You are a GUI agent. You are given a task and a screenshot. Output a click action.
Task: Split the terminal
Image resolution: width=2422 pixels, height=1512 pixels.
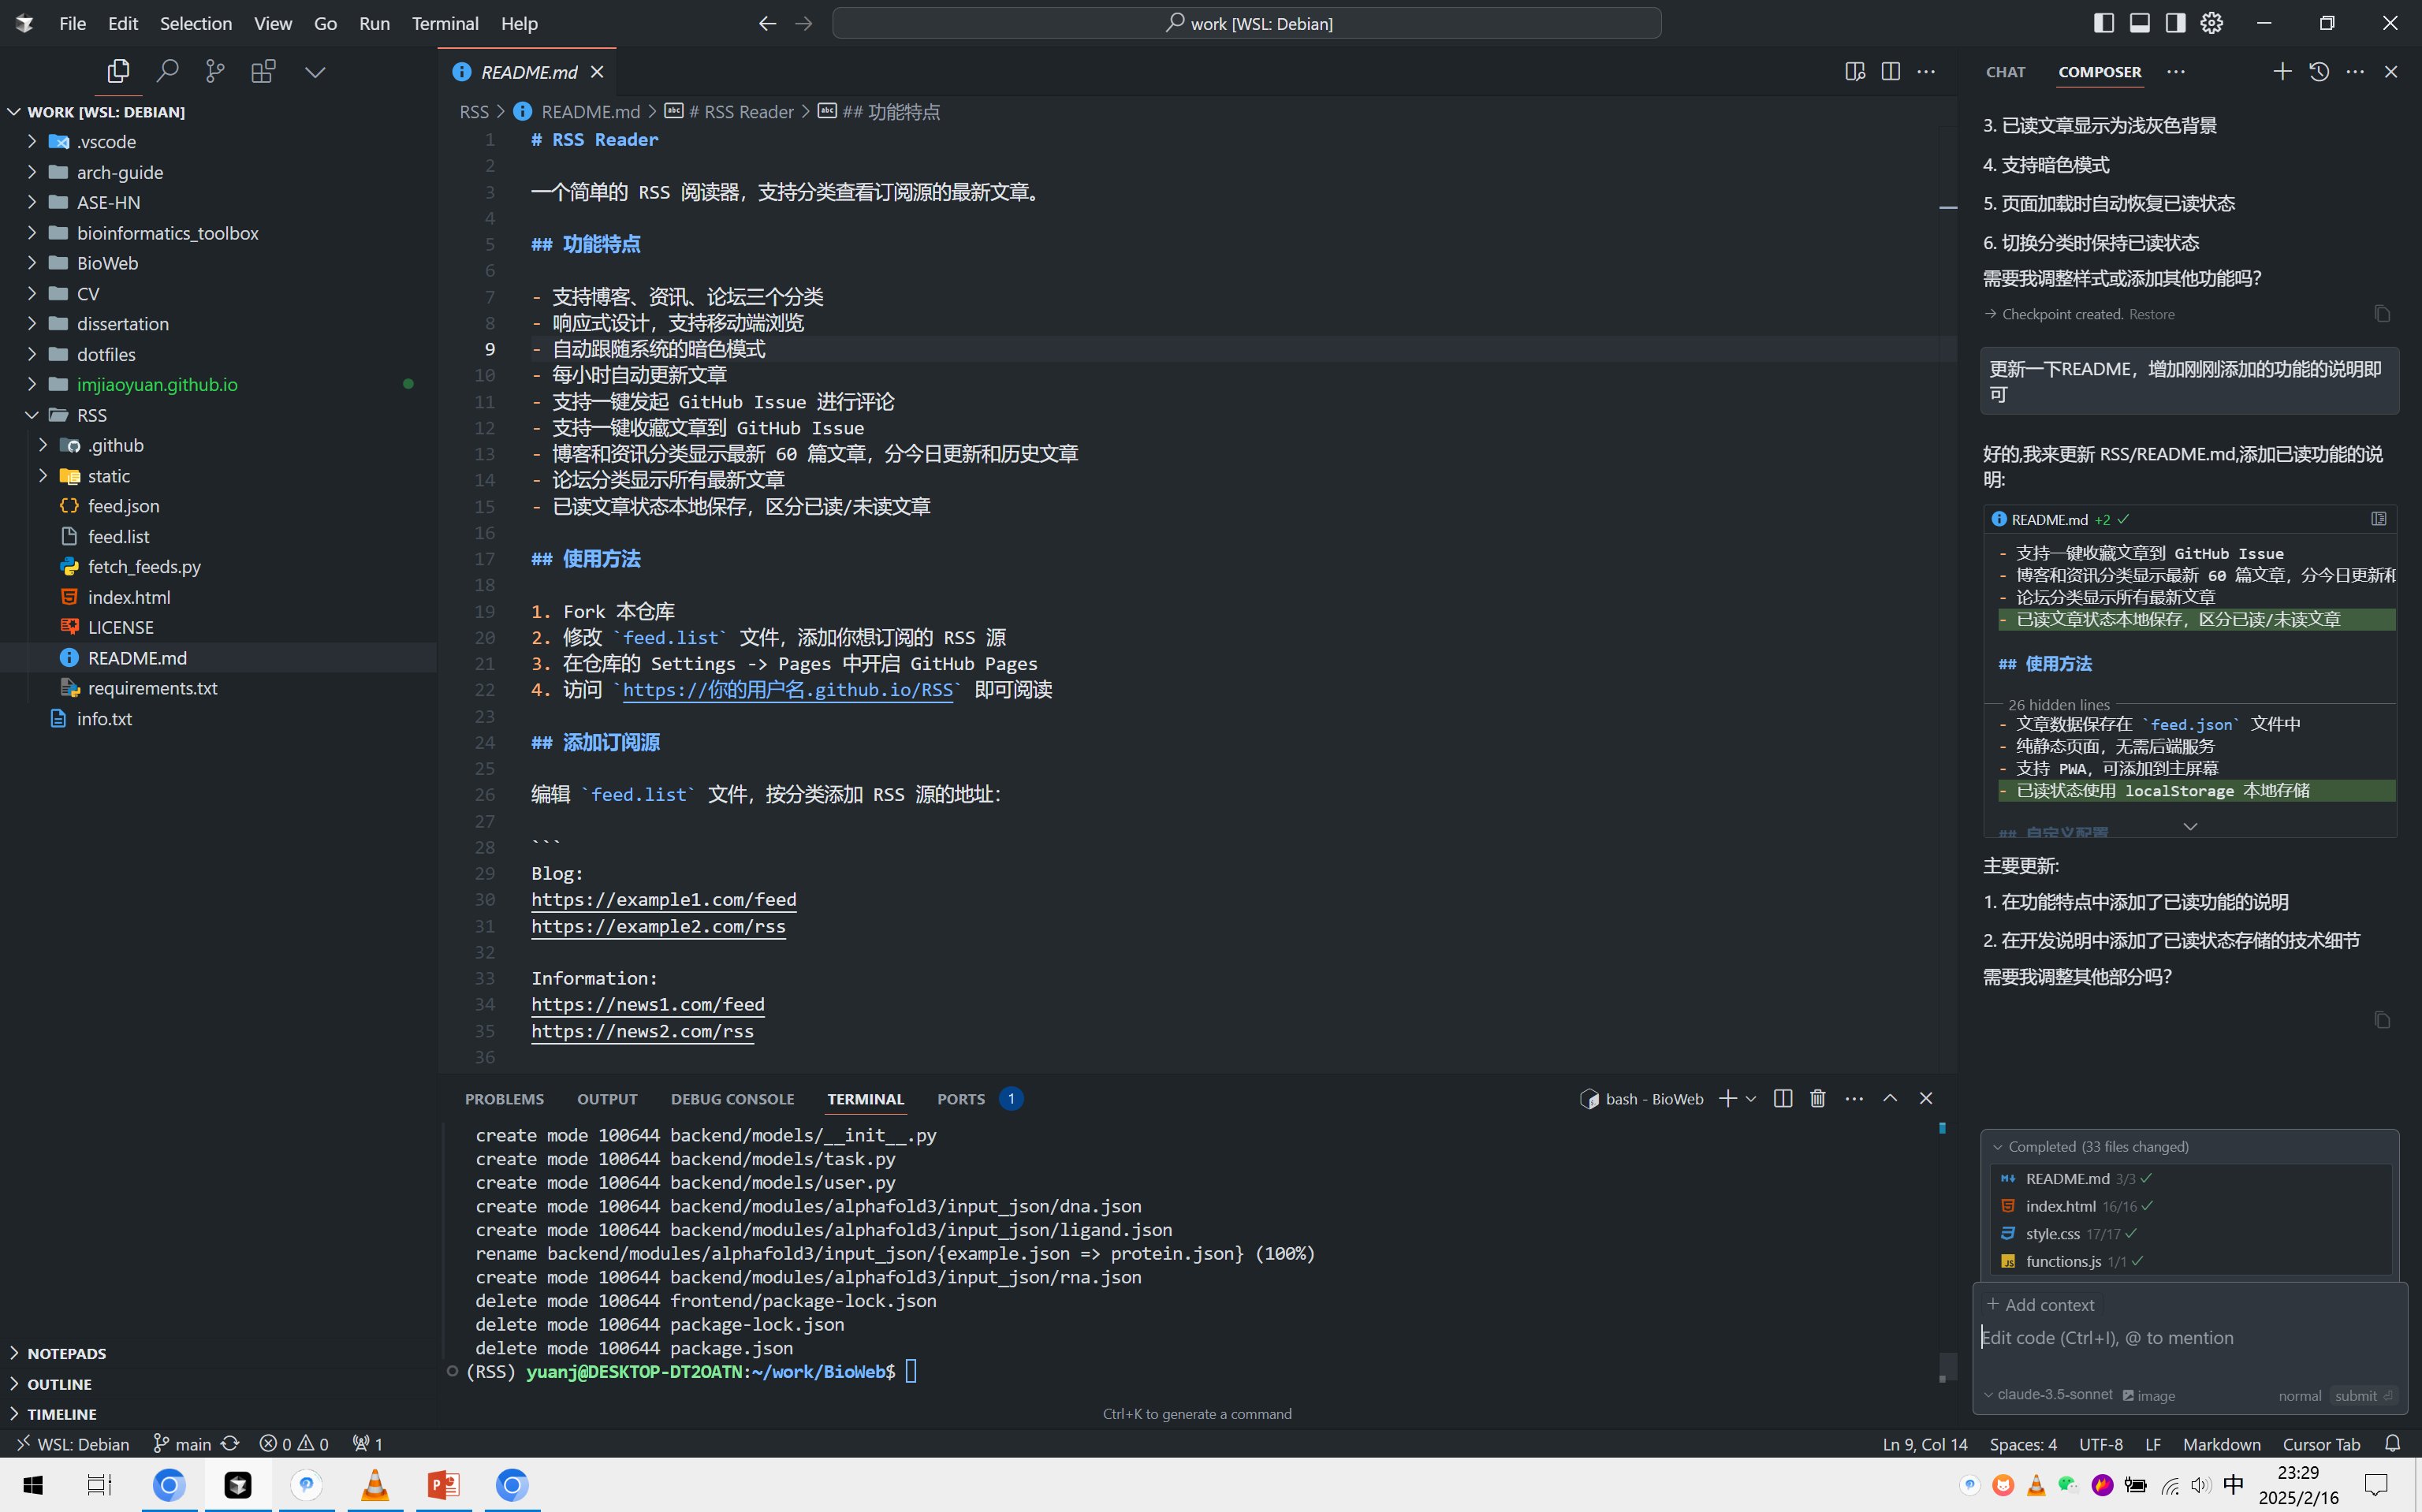tap(1782, 1098)
